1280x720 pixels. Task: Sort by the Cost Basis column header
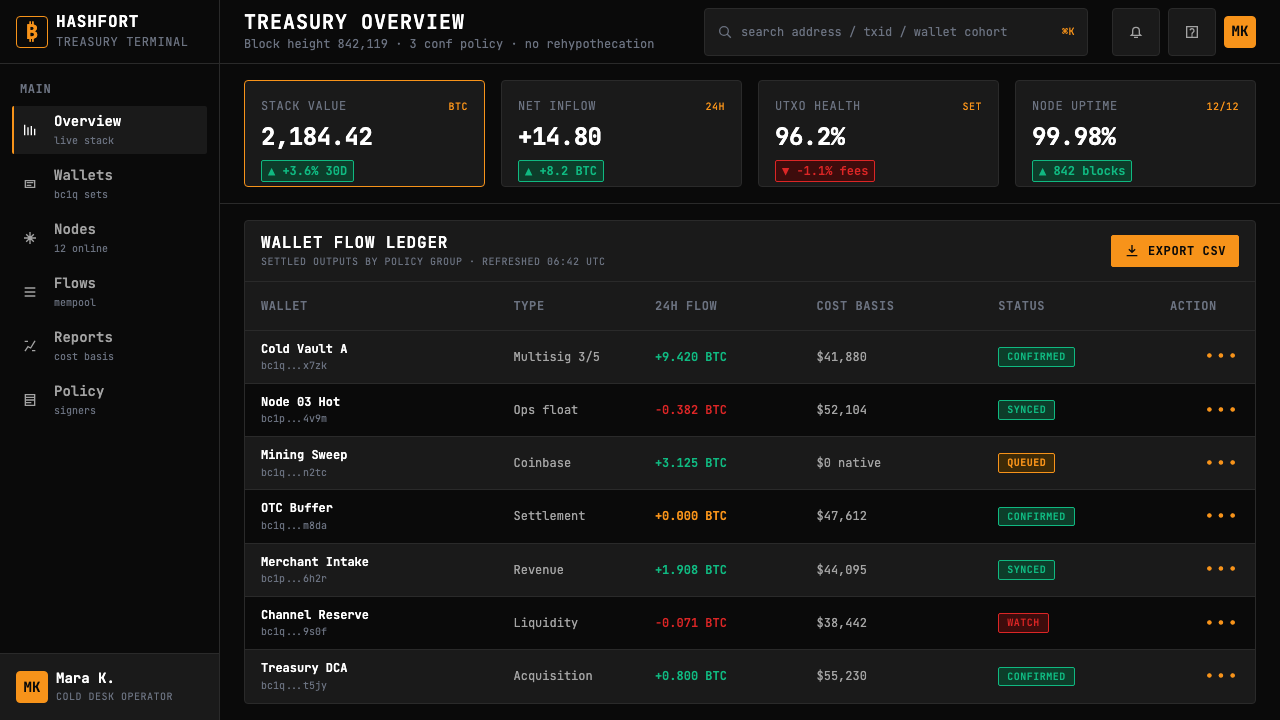pos(855,306)
